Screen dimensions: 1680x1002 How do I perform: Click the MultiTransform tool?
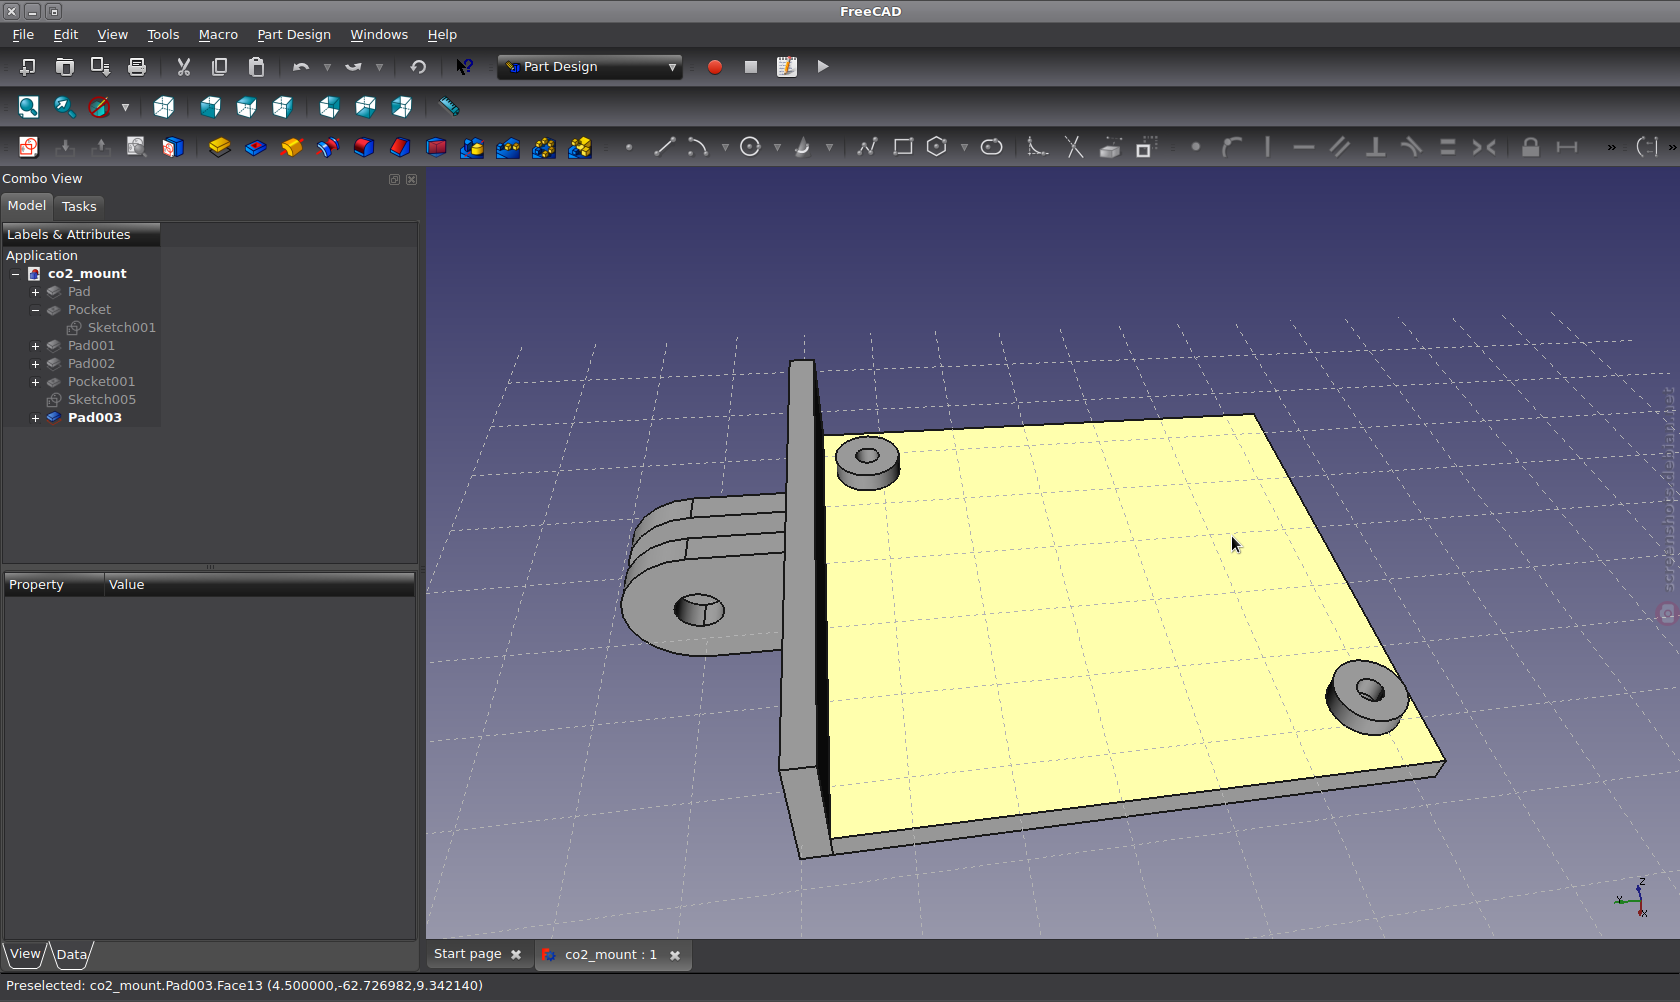point(580,147)
